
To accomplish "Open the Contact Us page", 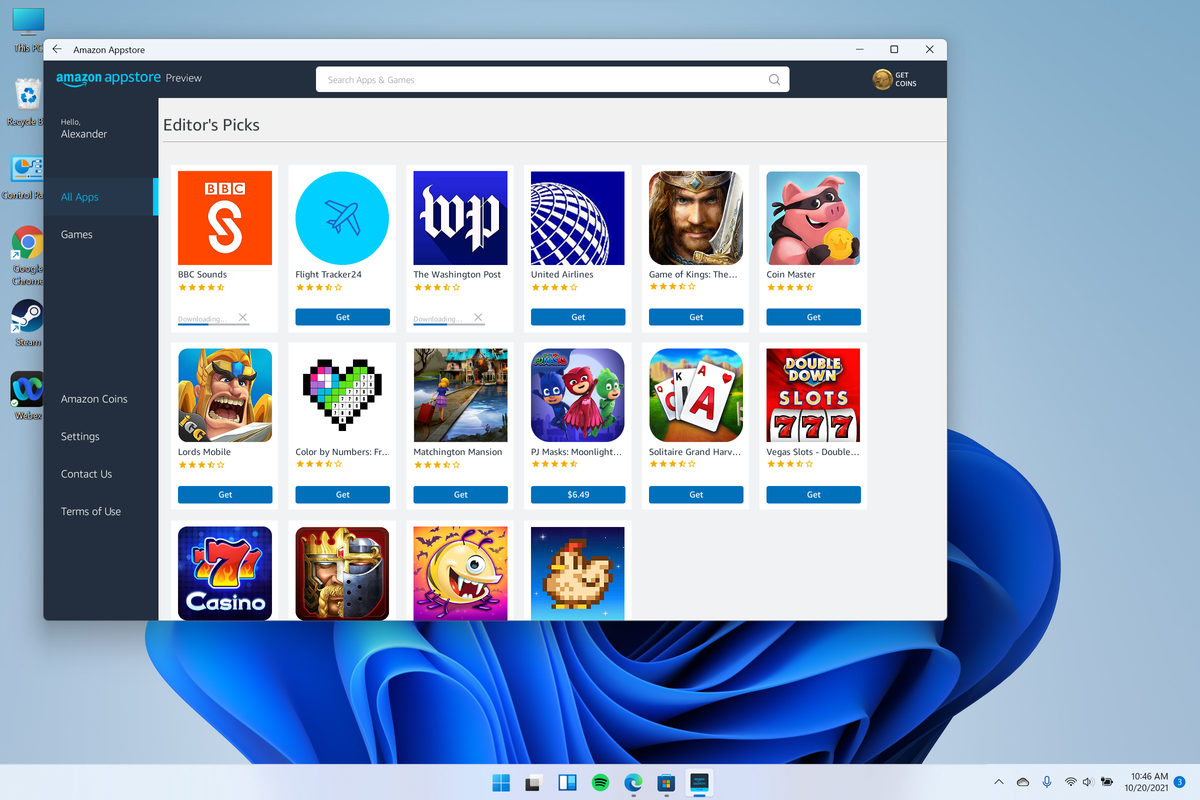I will click(x=86, y=473).
